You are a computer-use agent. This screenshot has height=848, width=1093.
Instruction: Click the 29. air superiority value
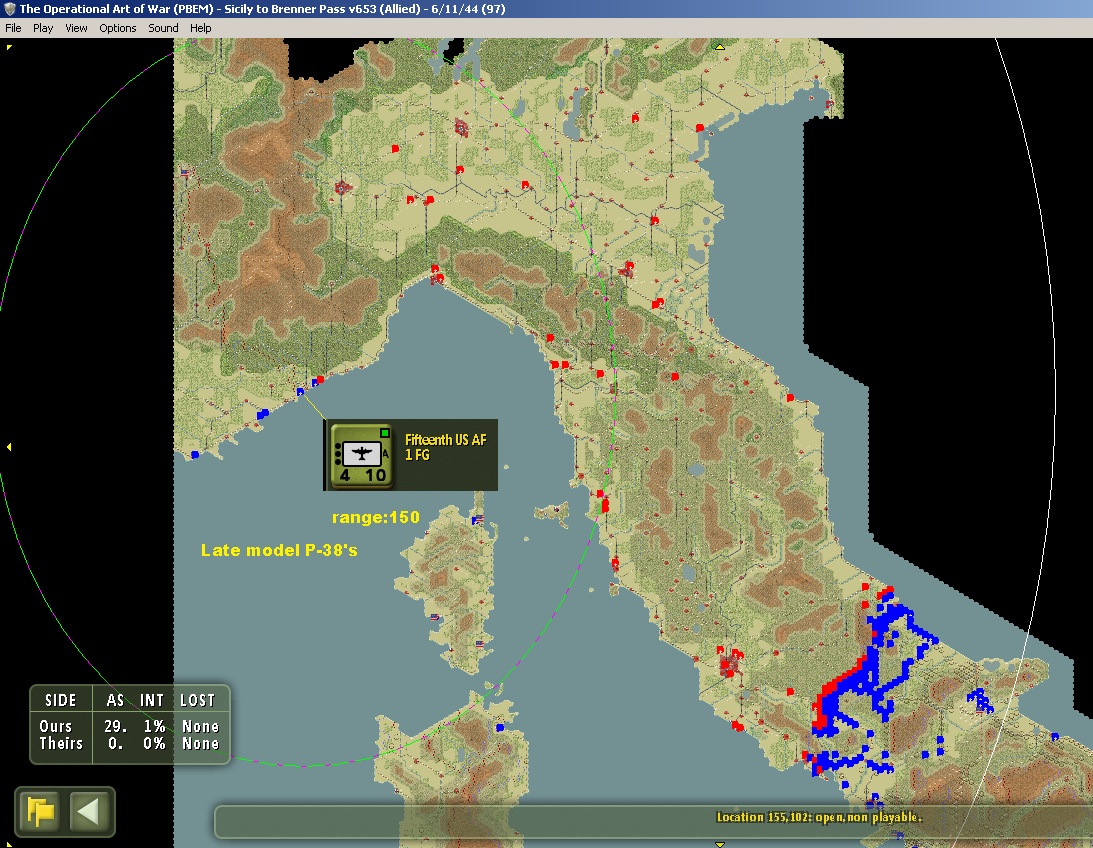(116, 726)
